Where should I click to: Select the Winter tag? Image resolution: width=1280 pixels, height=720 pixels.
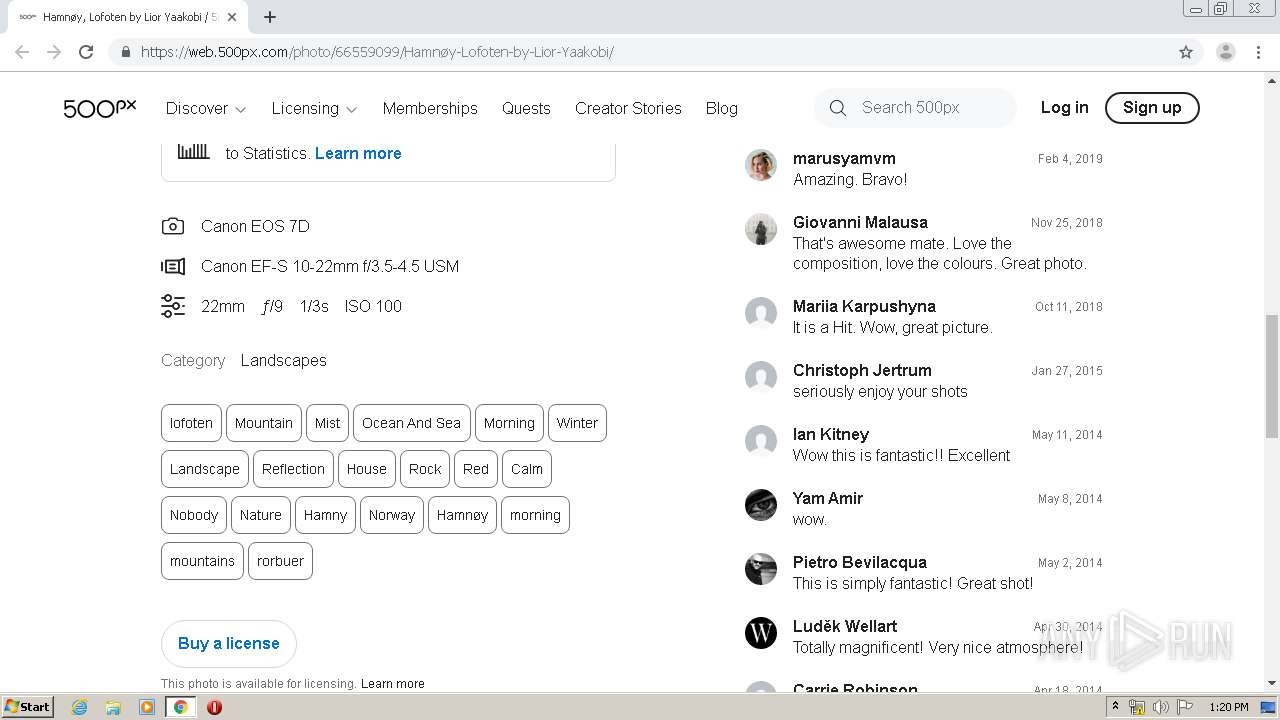pos(577,423)
